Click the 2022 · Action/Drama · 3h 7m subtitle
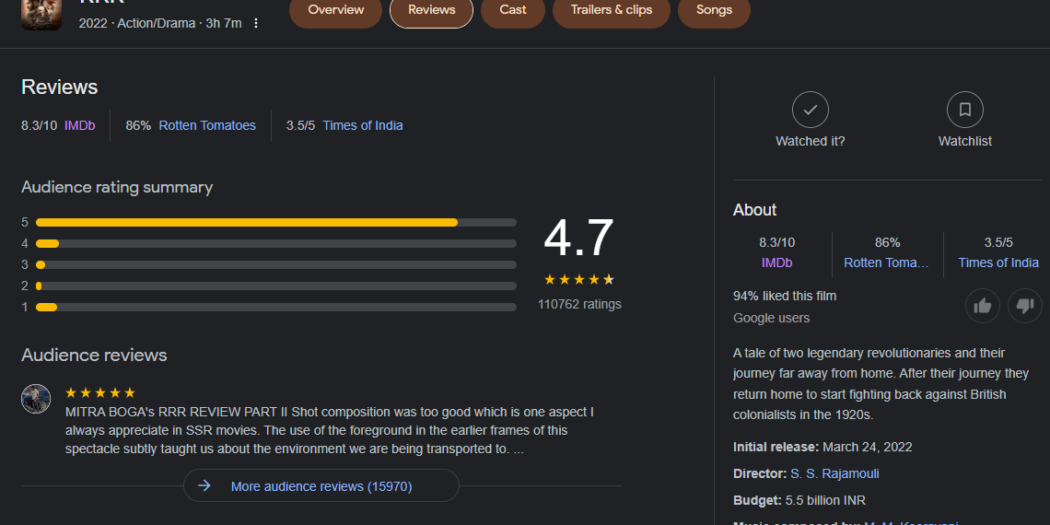 coord(160,23)
